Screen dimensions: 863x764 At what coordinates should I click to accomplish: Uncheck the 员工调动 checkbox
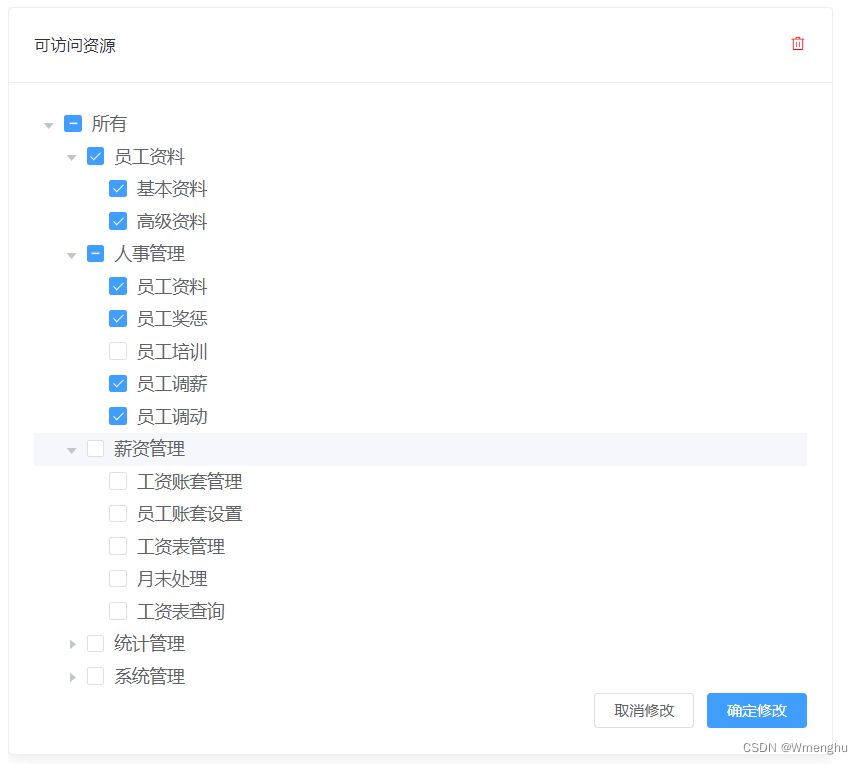[118, 416]
